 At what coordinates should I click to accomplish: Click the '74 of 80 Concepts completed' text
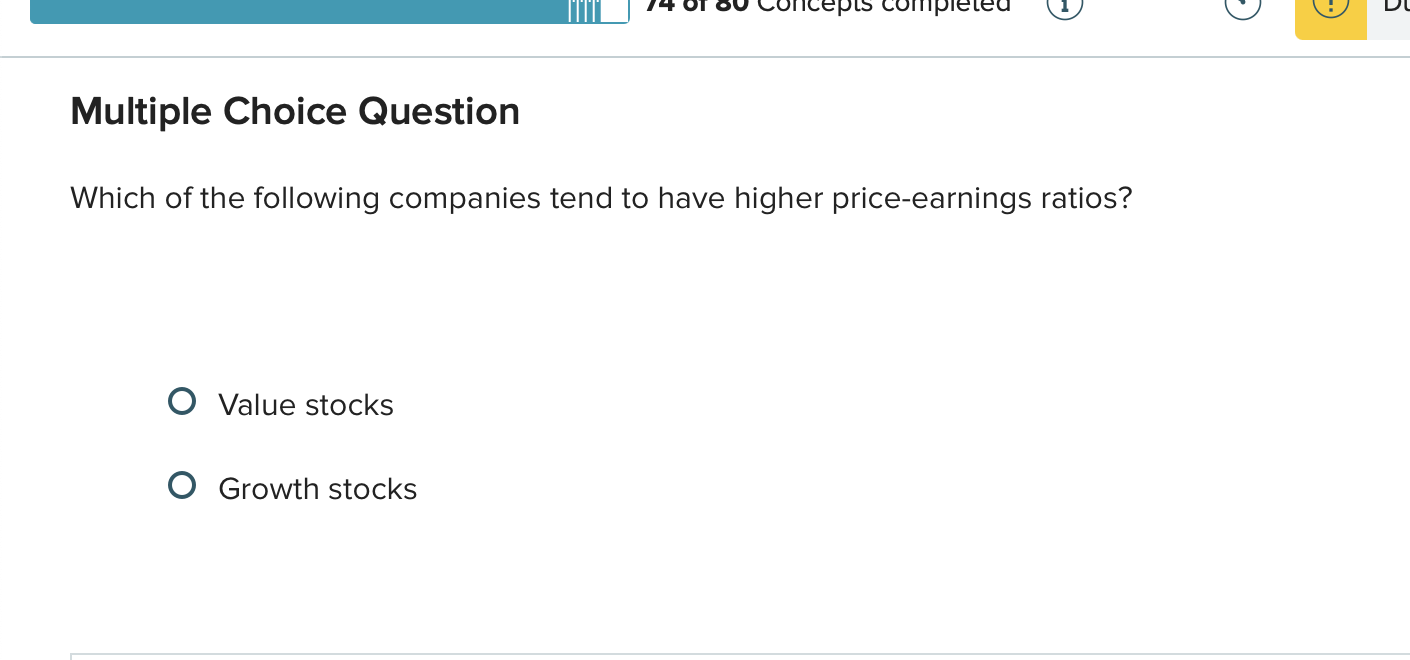tap(829, 7)
